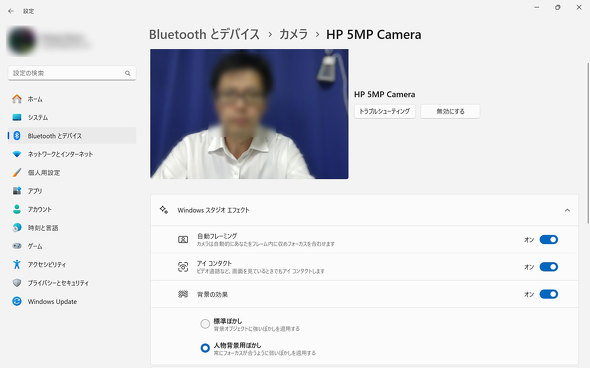Open Windows Update settings page
The height and width of the screenshot is (368, 590).
(x=72, y=301)
